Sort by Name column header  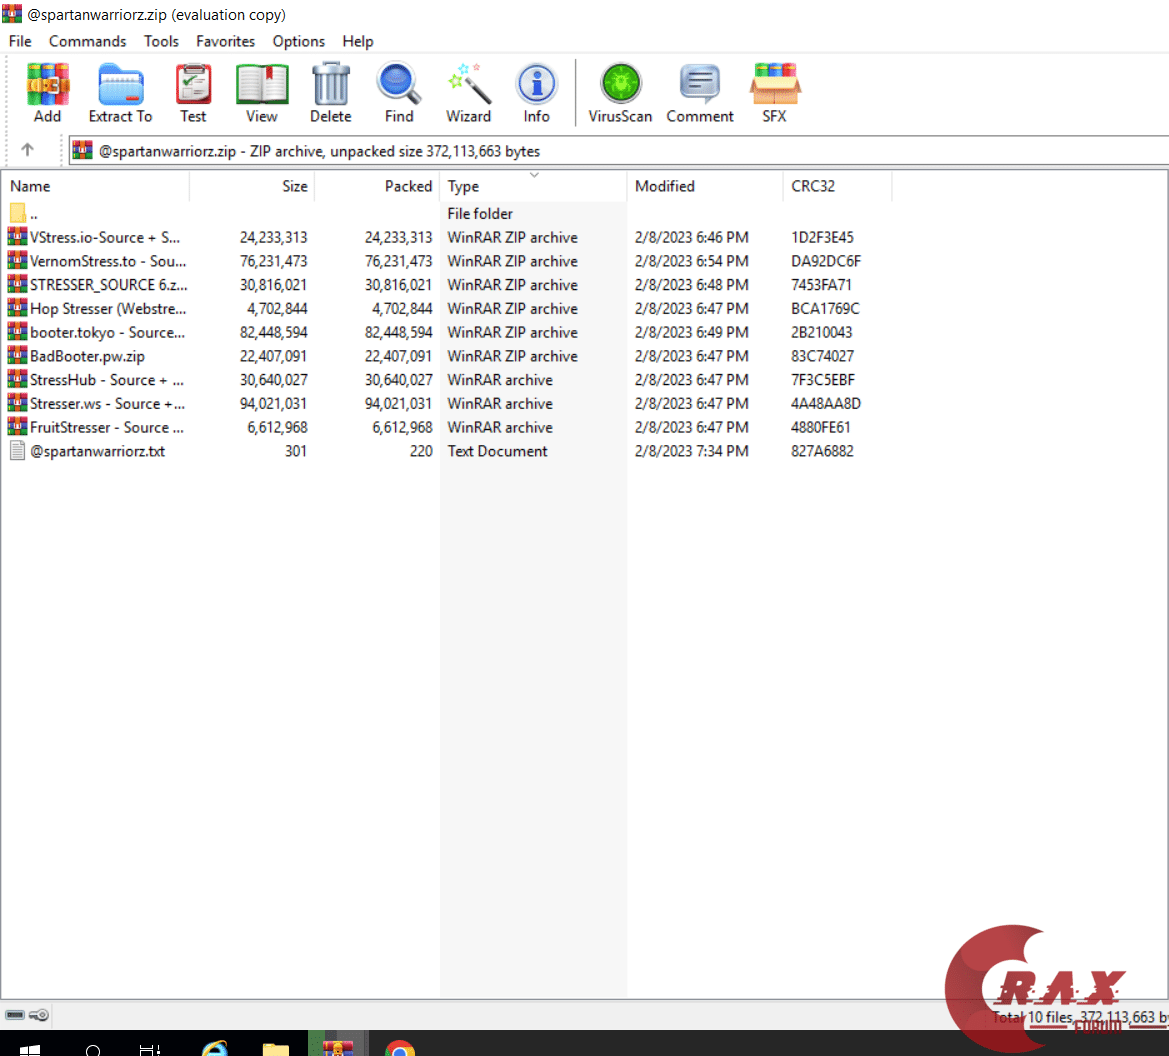click(x=95, y=186)
